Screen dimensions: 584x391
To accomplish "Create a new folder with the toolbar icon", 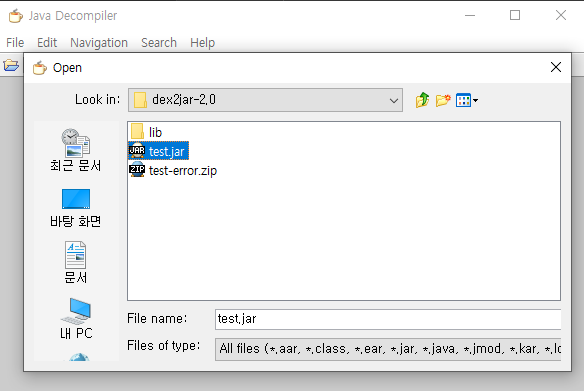I will pyautogui.click(x=443, y=100).
